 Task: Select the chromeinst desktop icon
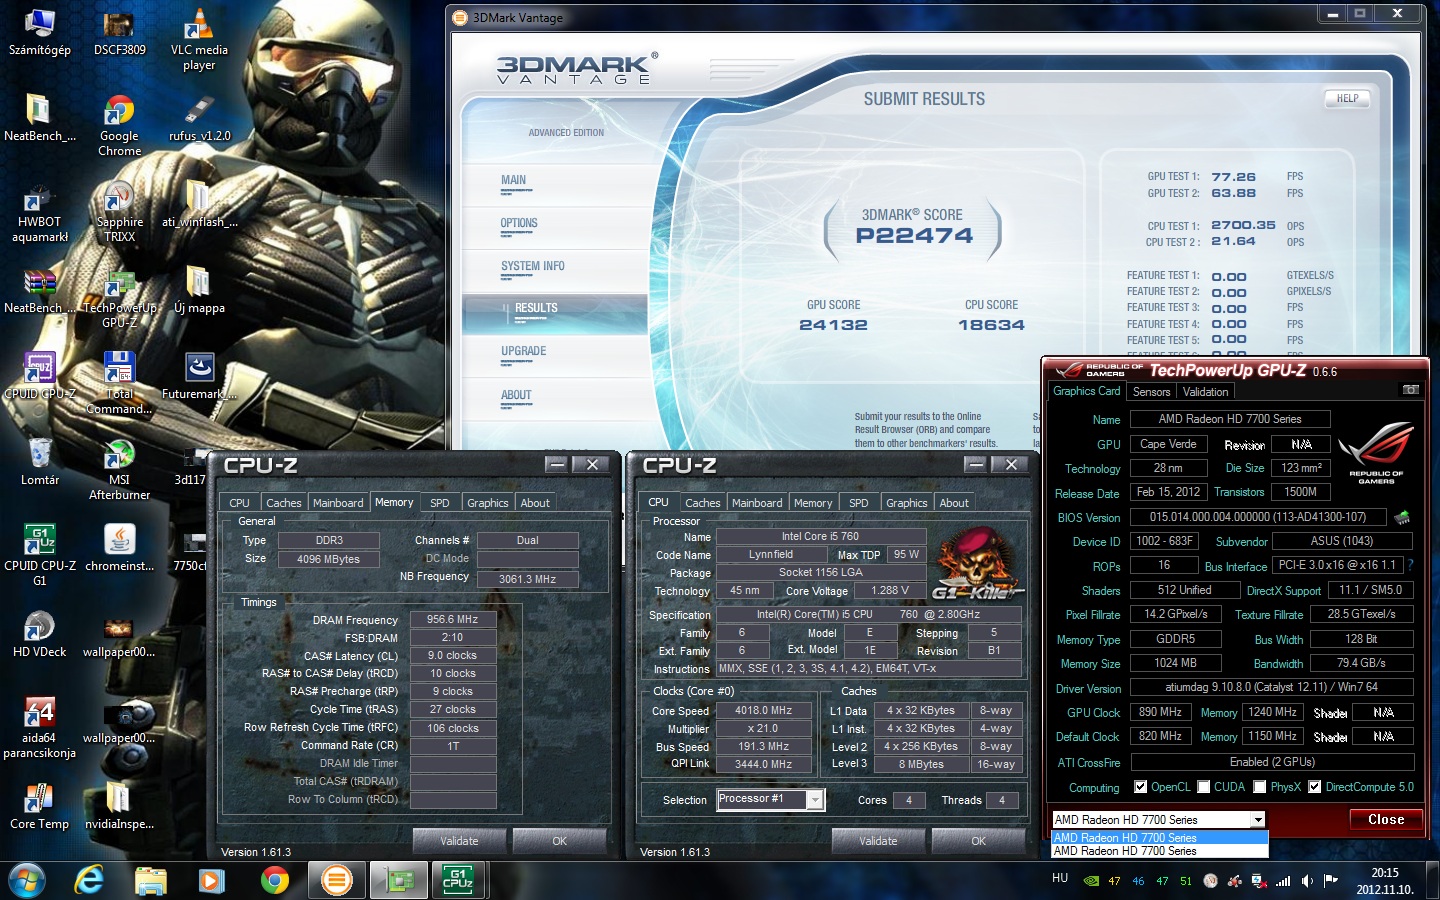[x=119, y=548]
